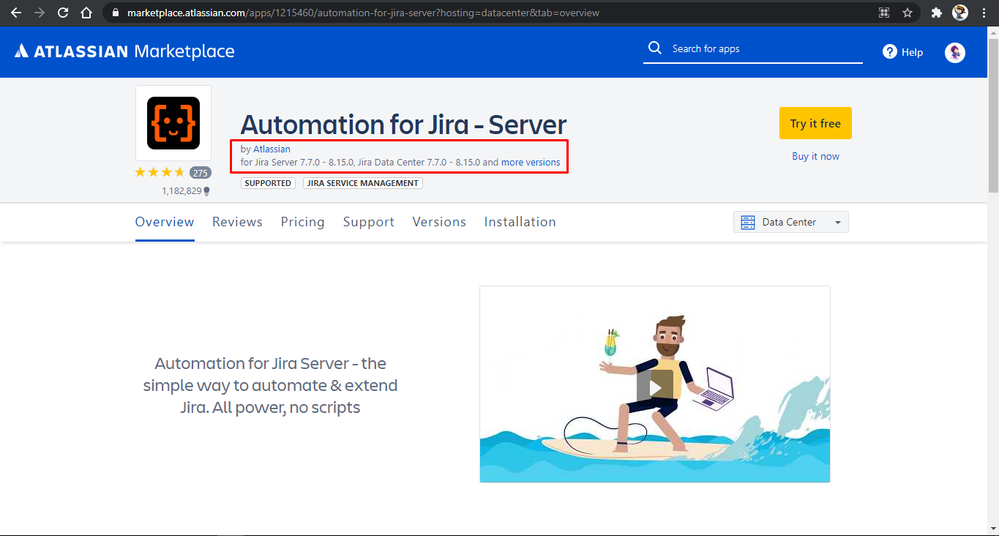Open the Chrome profile avatar
The width and height of the screenshot is (999, 536).
pos(960,13)
